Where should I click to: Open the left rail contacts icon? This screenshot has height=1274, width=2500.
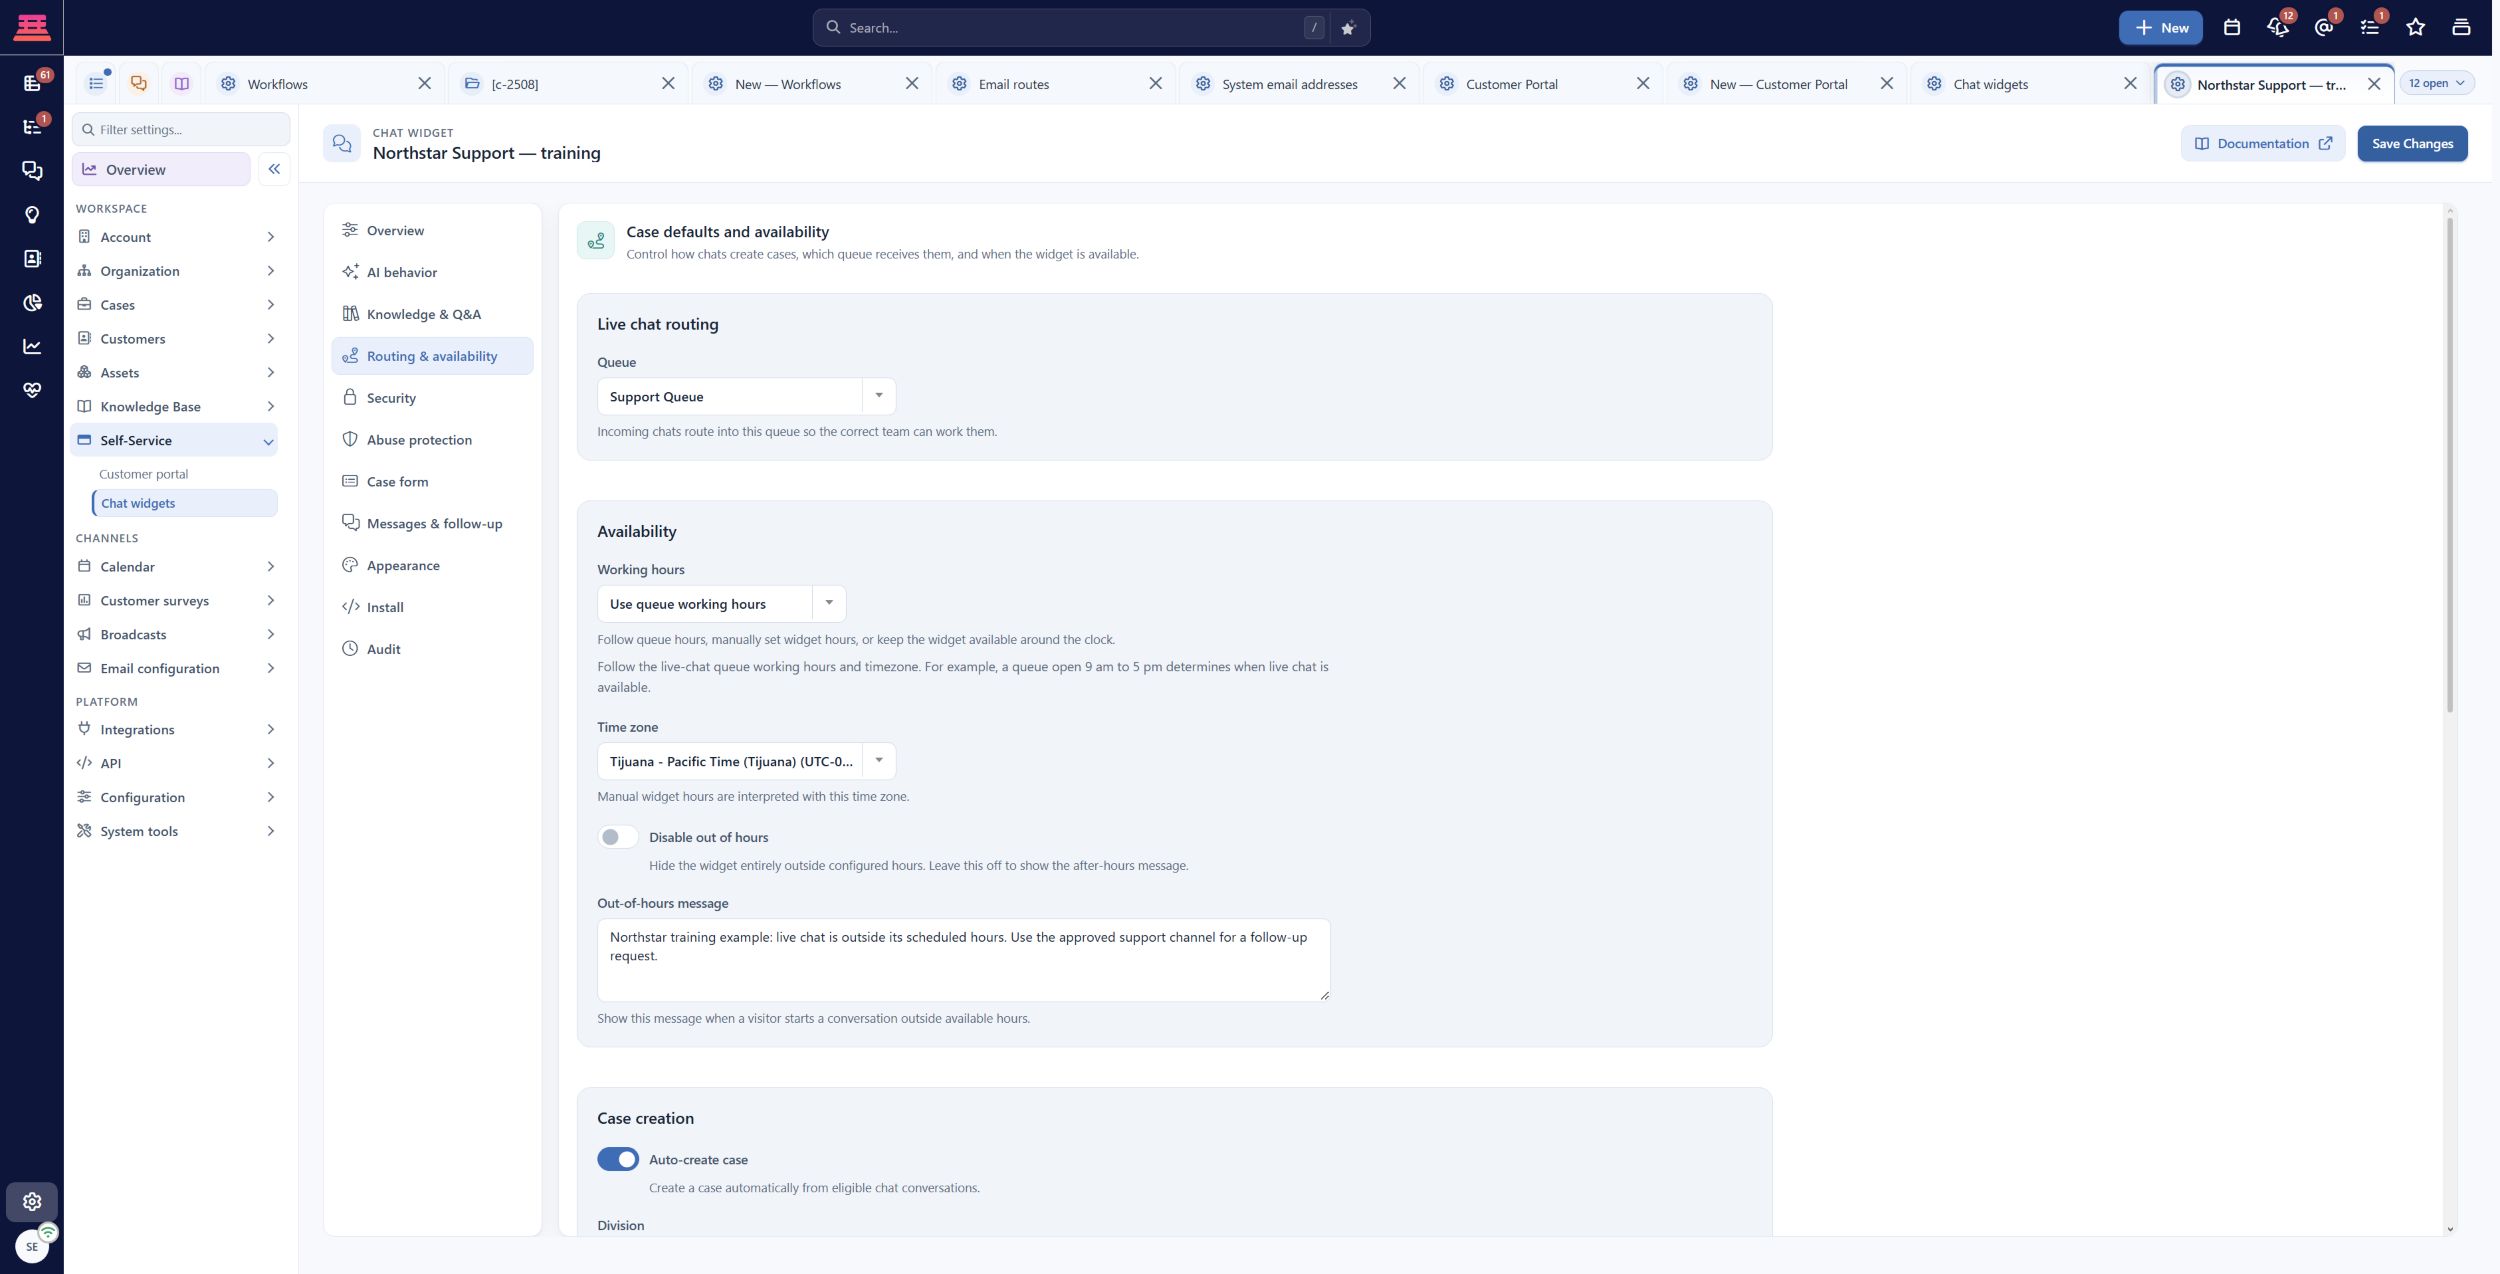(32, 259)
